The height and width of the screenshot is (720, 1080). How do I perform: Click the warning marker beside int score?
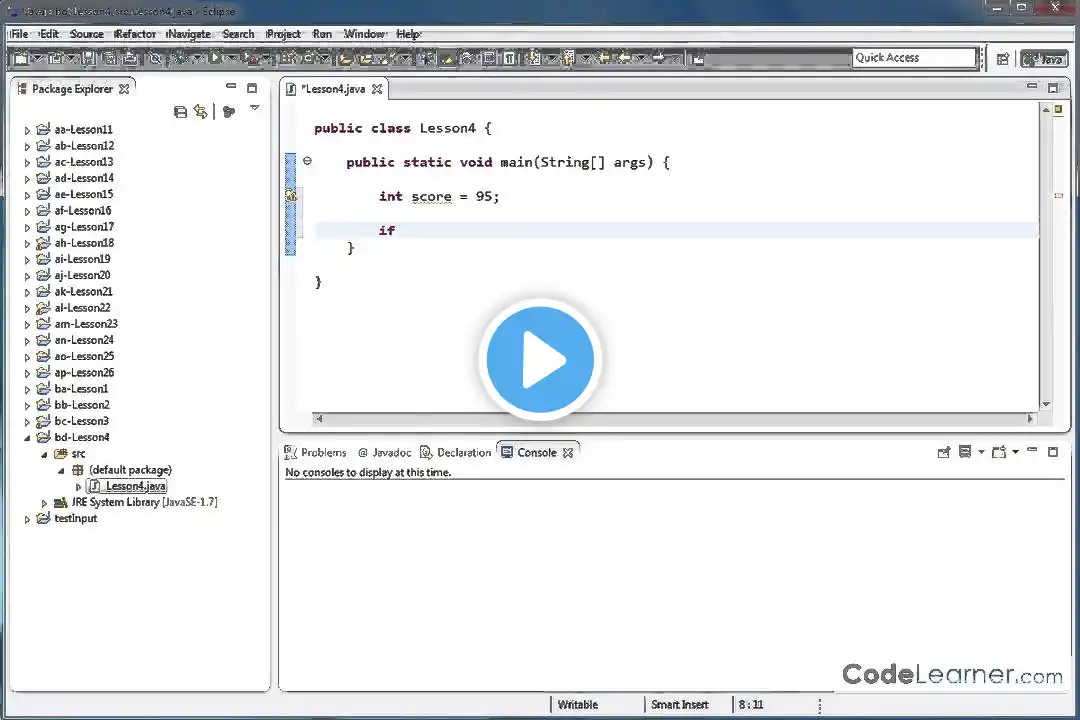click(x=291, y=196)
